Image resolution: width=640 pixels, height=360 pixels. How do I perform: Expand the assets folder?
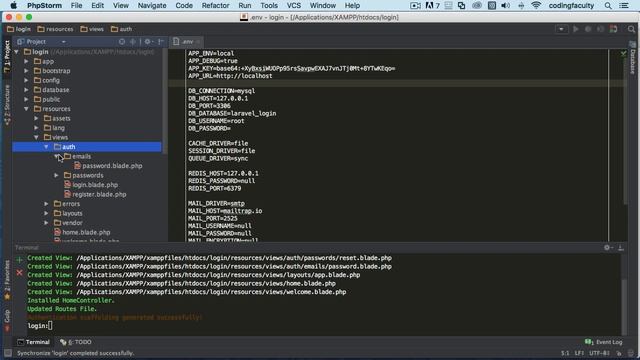coord(36,118)
